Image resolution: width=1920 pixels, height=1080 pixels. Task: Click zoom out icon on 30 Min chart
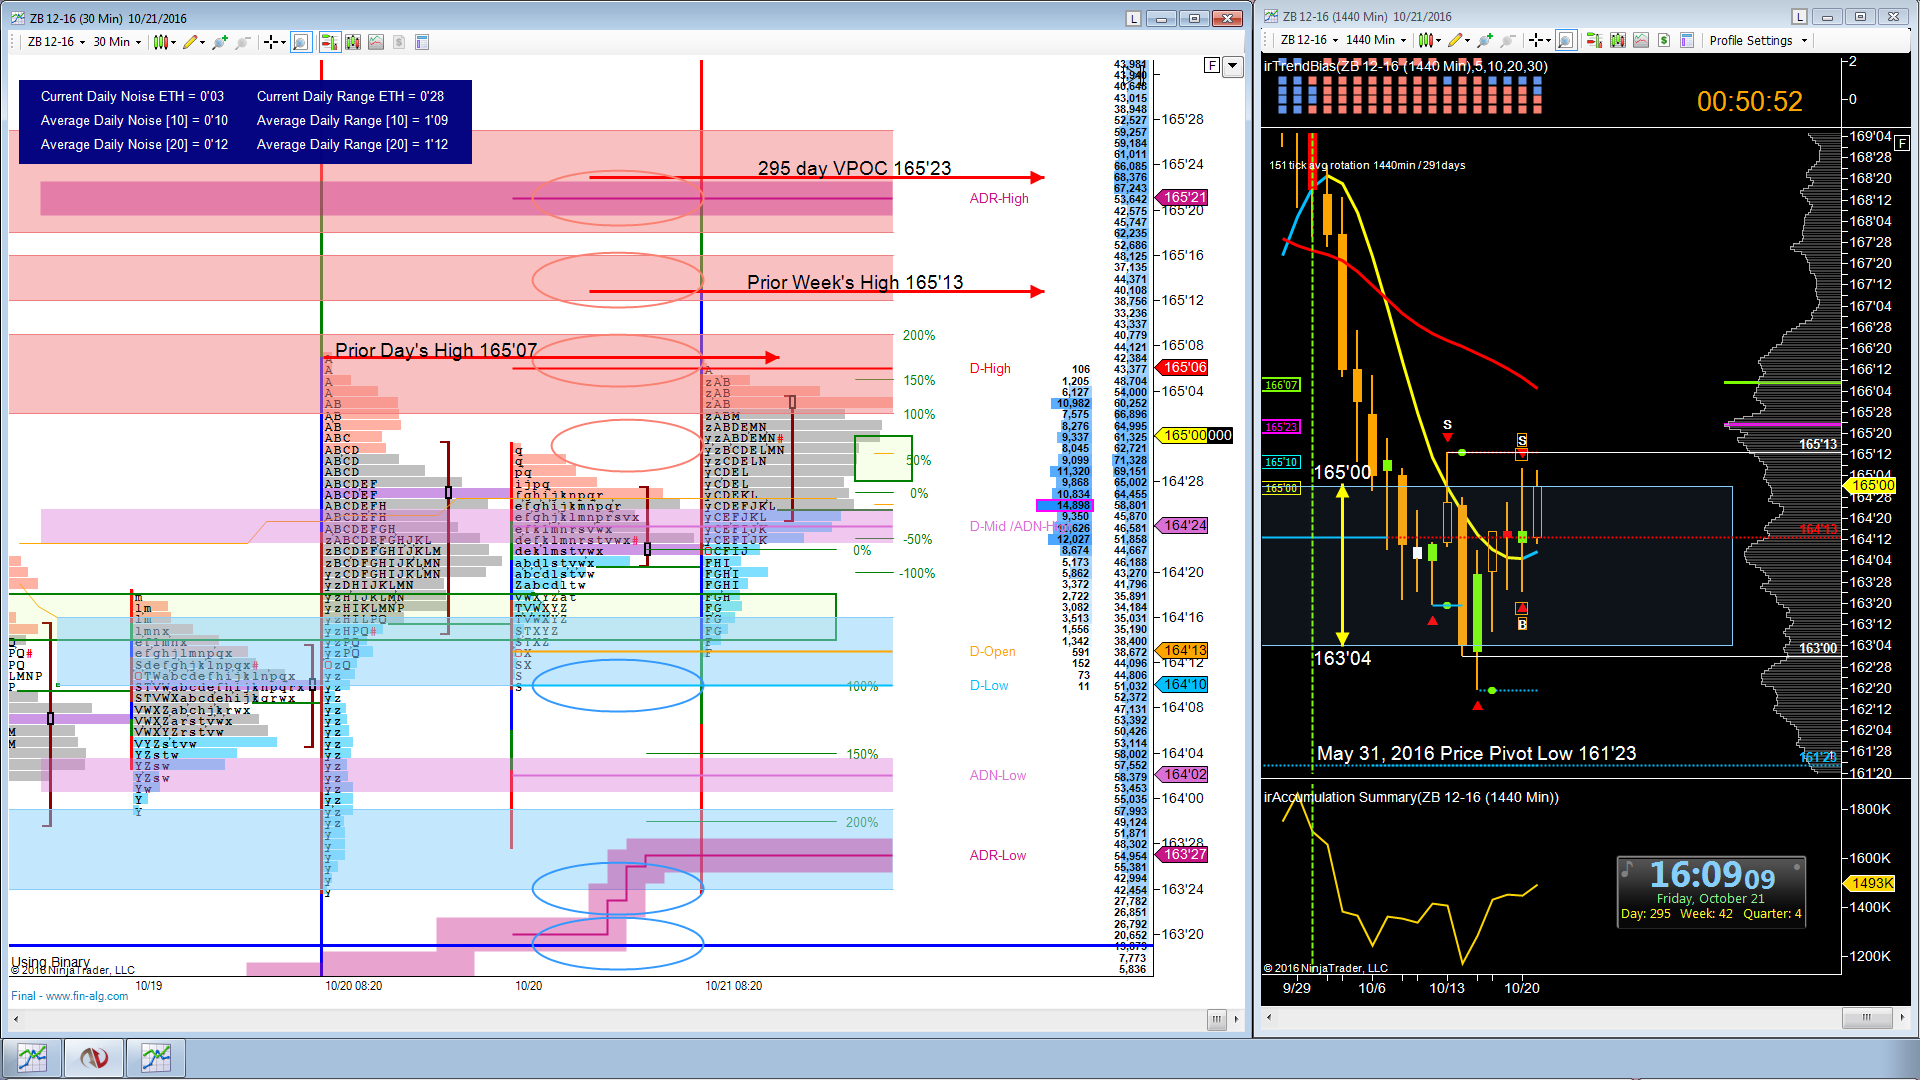(x=242, y=42)
